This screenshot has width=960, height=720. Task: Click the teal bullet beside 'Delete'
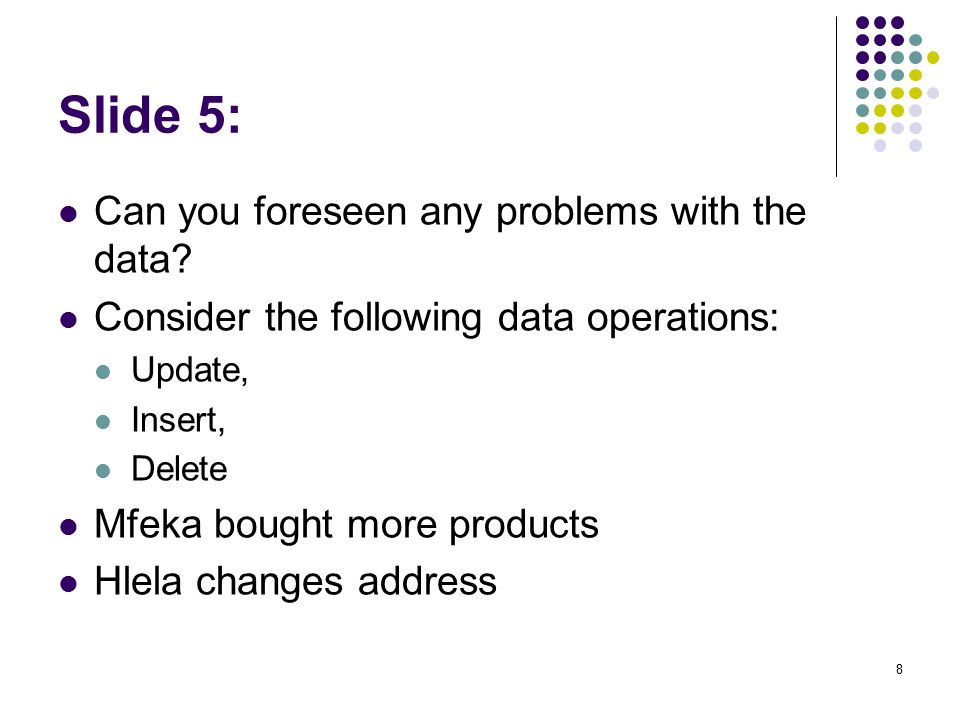pos(103,471)
